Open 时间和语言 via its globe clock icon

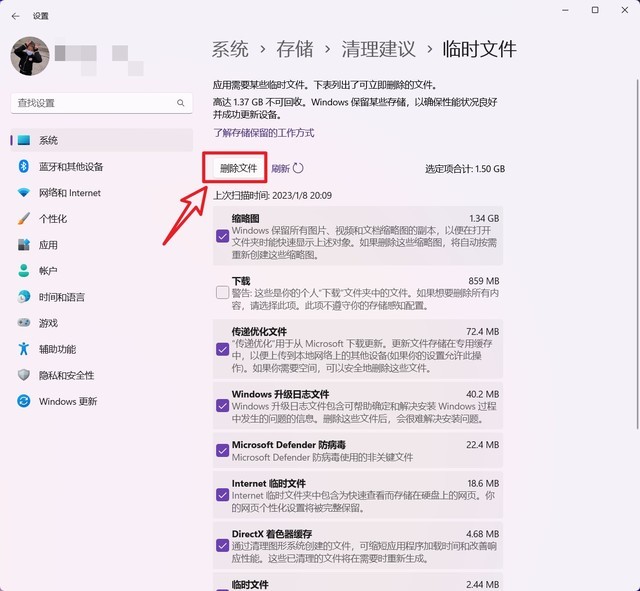coord(24,296)
